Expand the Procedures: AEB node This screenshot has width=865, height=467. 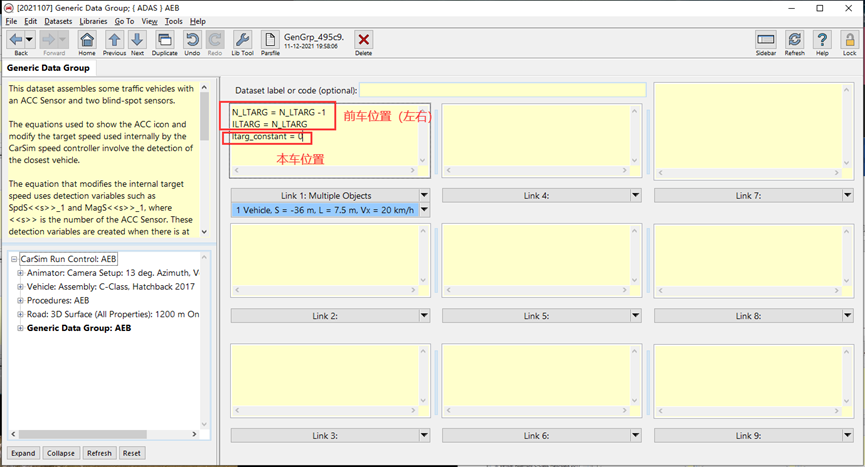(20, 300)
